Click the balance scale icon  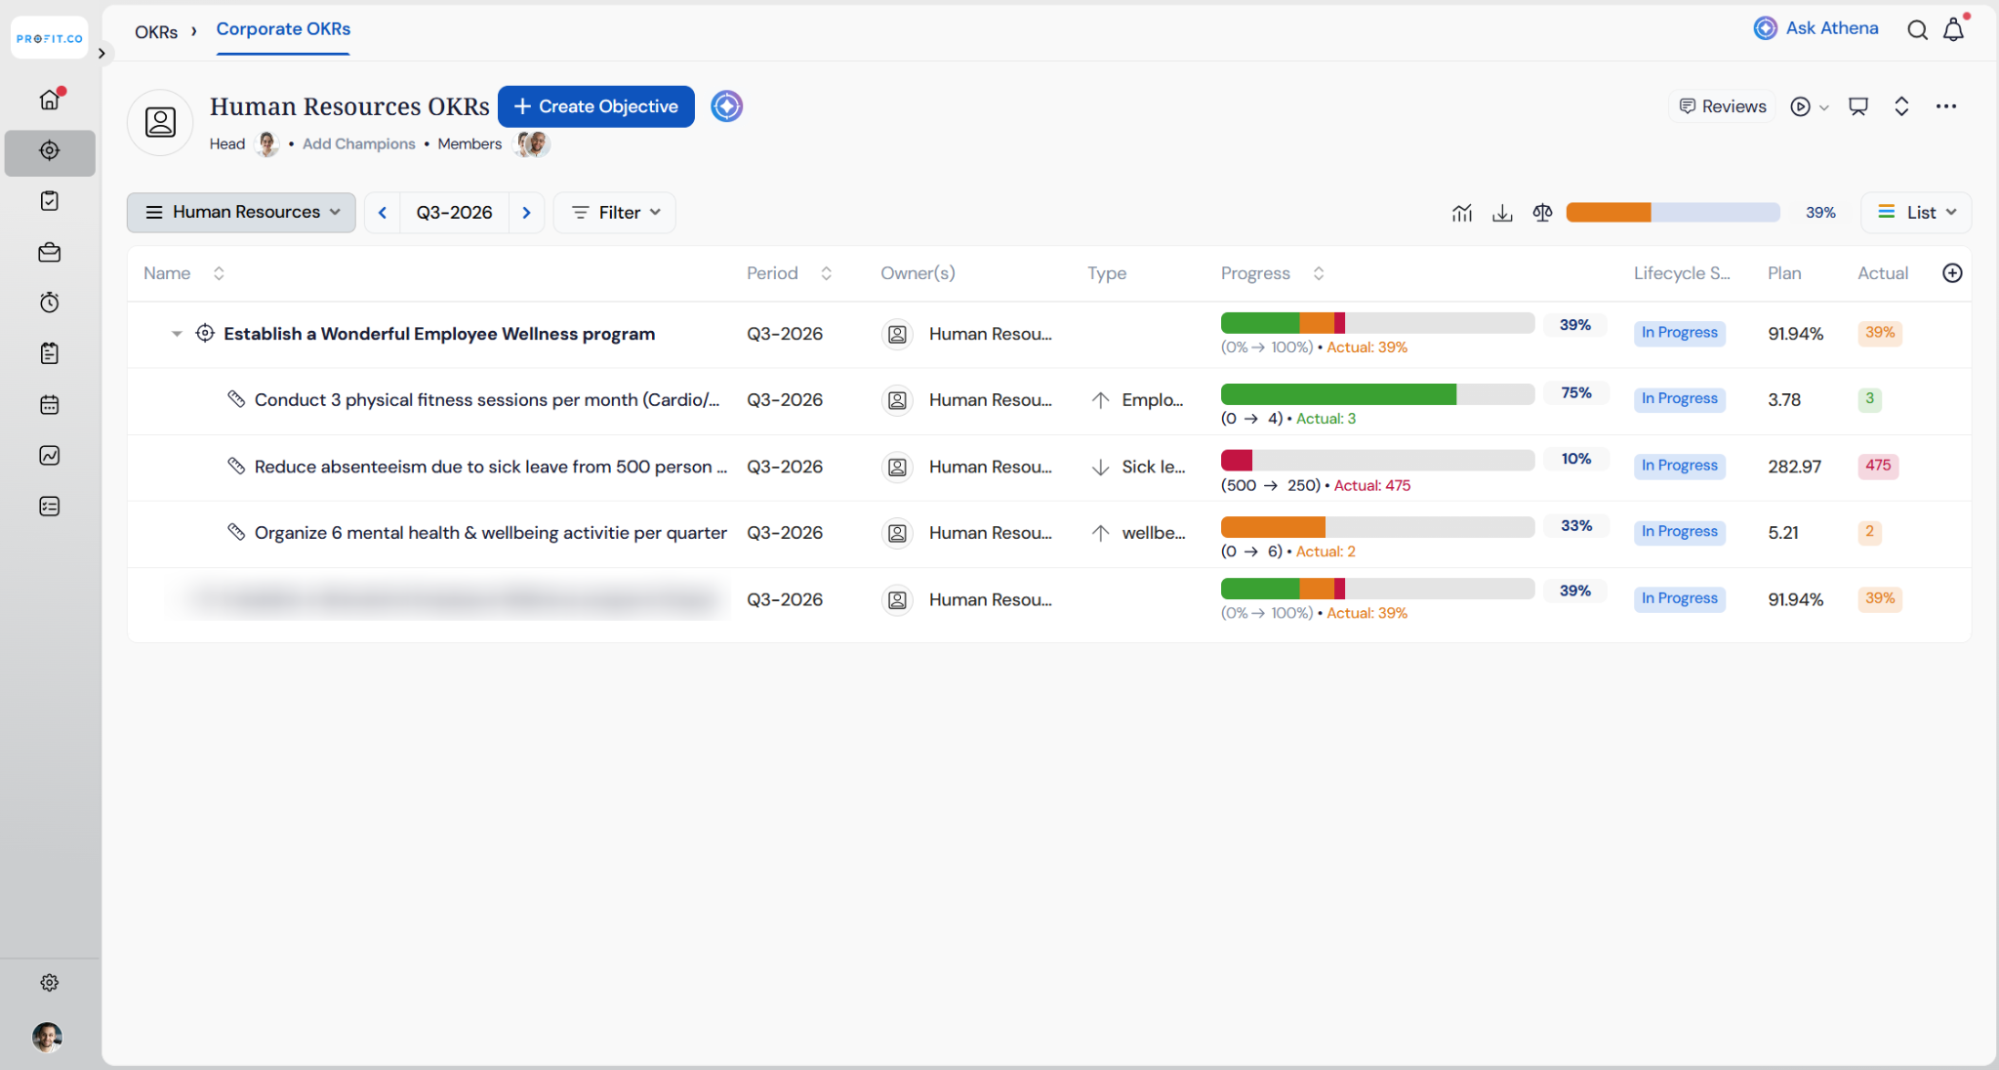[1542, 212]
